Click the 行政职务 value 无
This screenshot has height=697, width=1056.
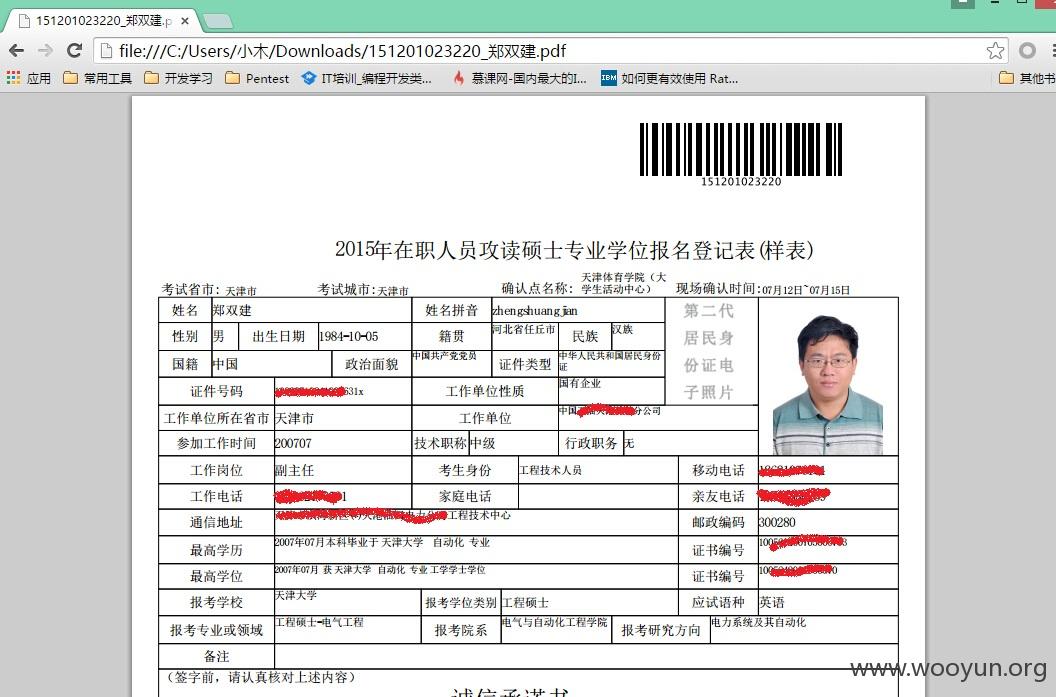(629, 443)
